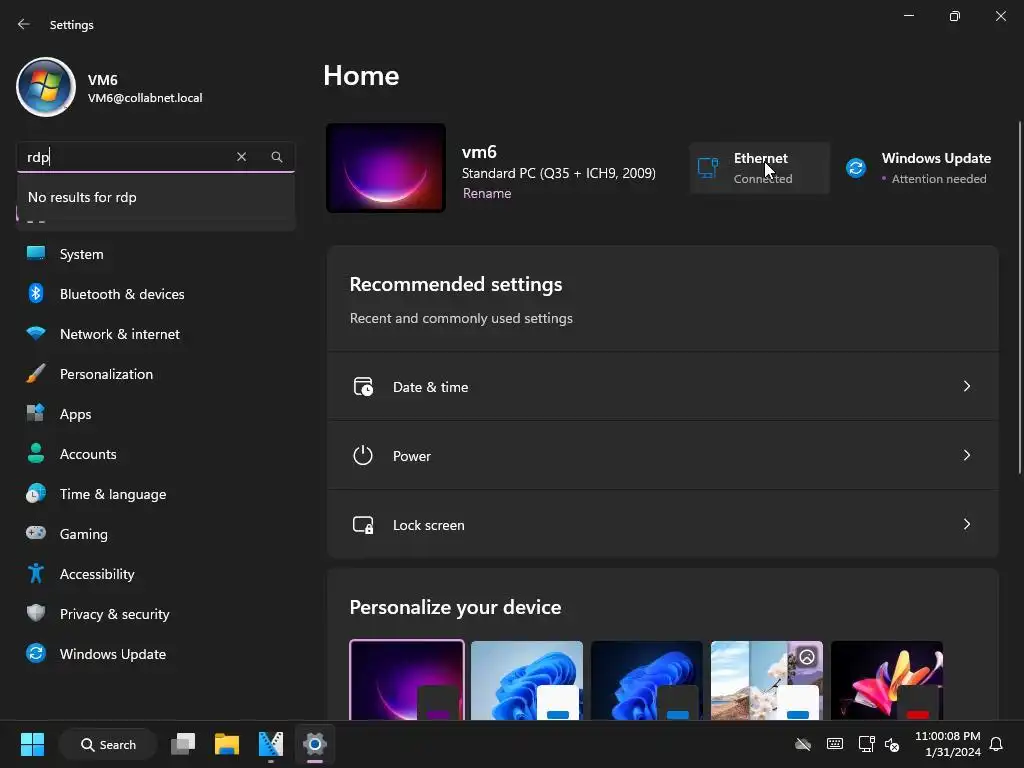Open the VM6 user account avatar

[46, 87]
